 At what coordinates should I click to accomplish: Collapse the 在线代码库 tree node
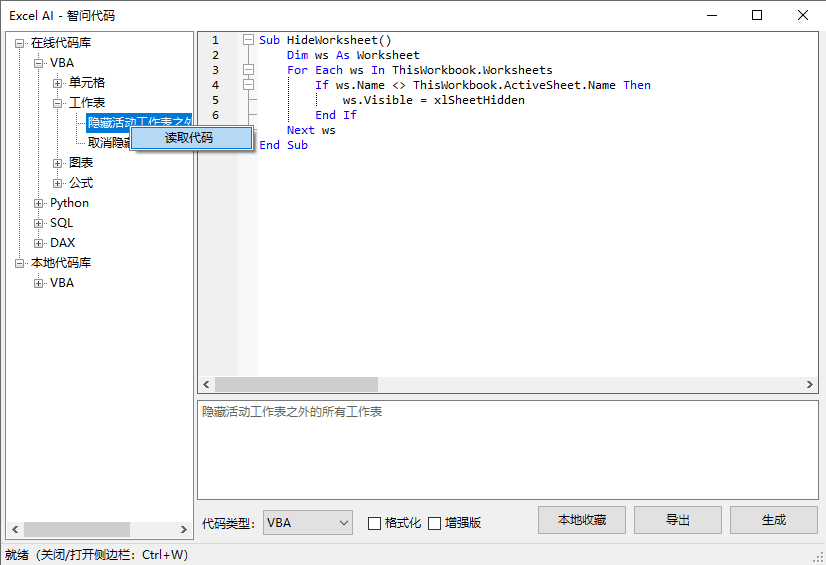point(19,43)
